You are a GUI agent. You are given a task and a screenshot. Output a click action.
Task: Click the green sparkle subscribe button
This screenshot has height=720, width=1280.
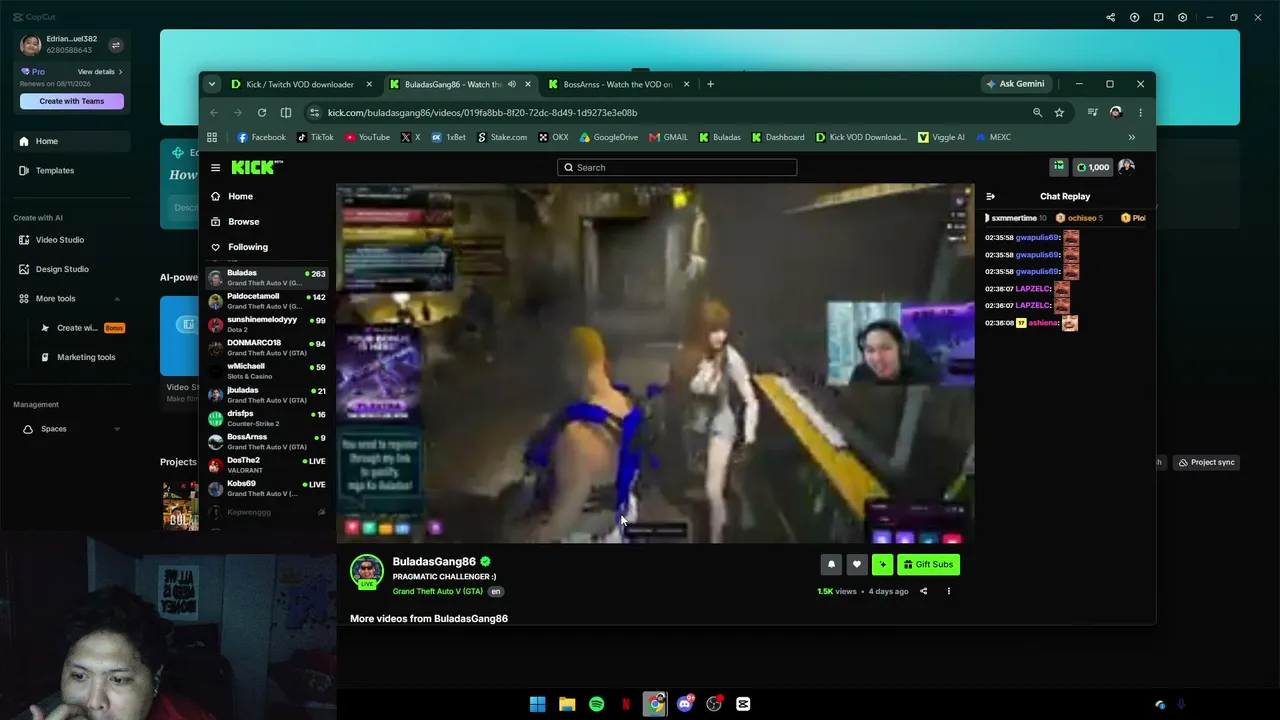pyautogui.click(x=882, y=565)
